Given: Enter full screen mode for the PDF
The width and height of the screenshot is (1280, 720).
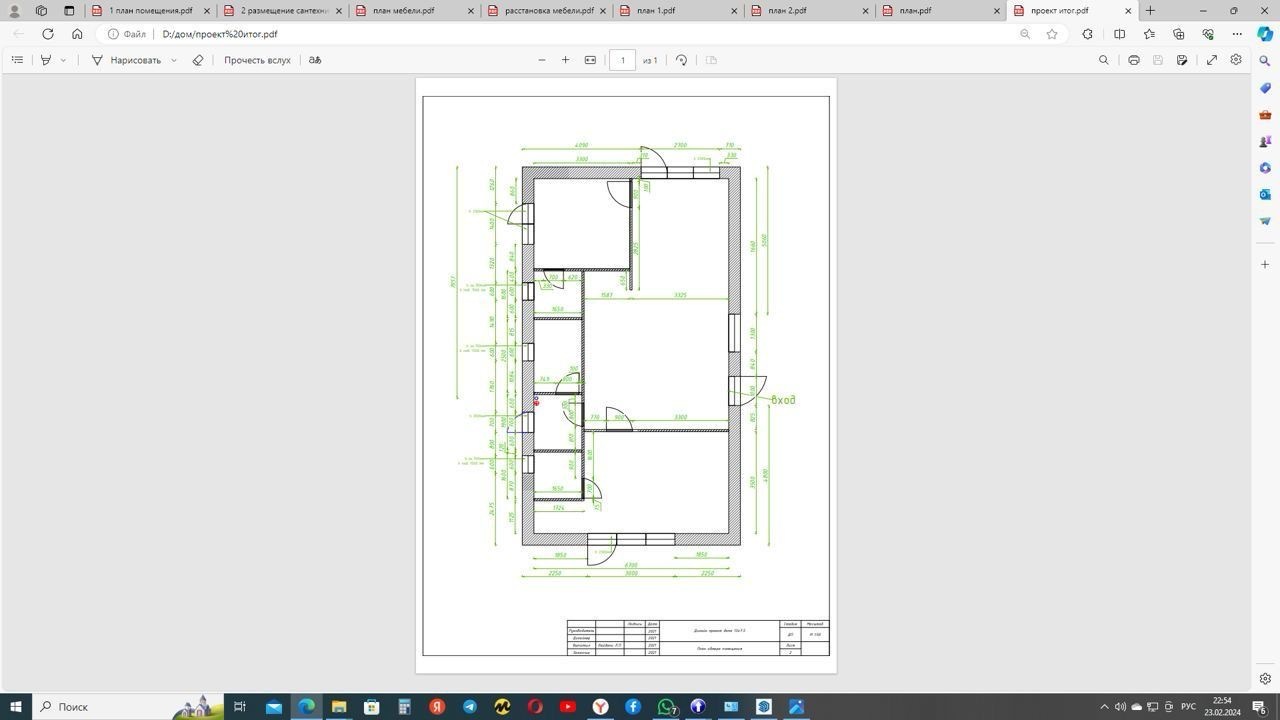Looking at the screenshot, I should [1212, 60].
